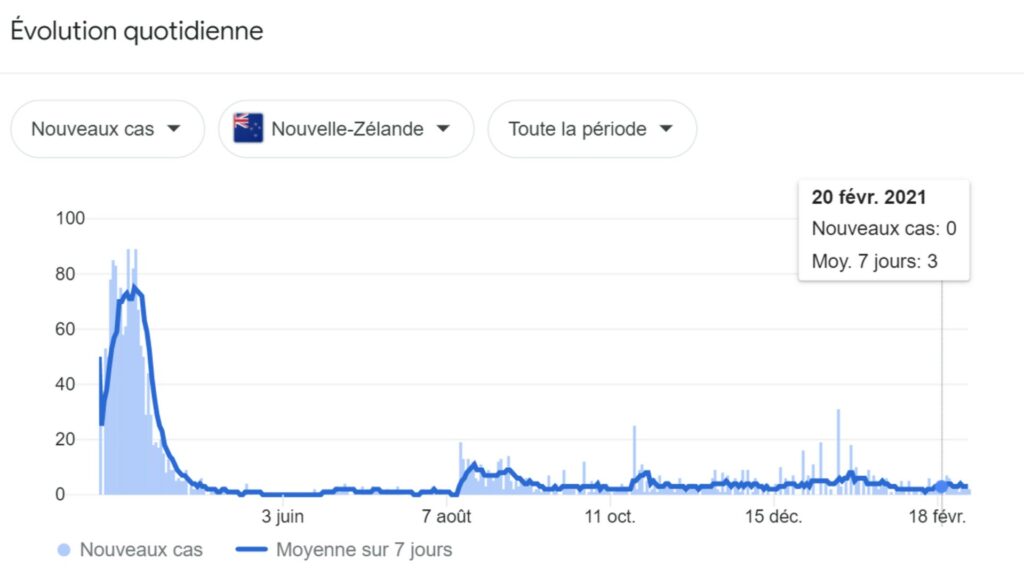Click the Nouveaux cas legend label
1024x576 pixels.
141,550
